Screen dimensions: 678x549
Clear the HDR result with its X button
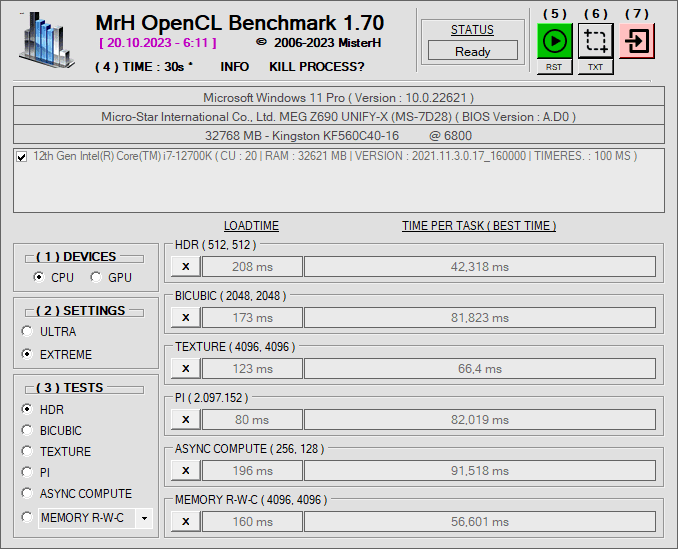coord(186,266)
